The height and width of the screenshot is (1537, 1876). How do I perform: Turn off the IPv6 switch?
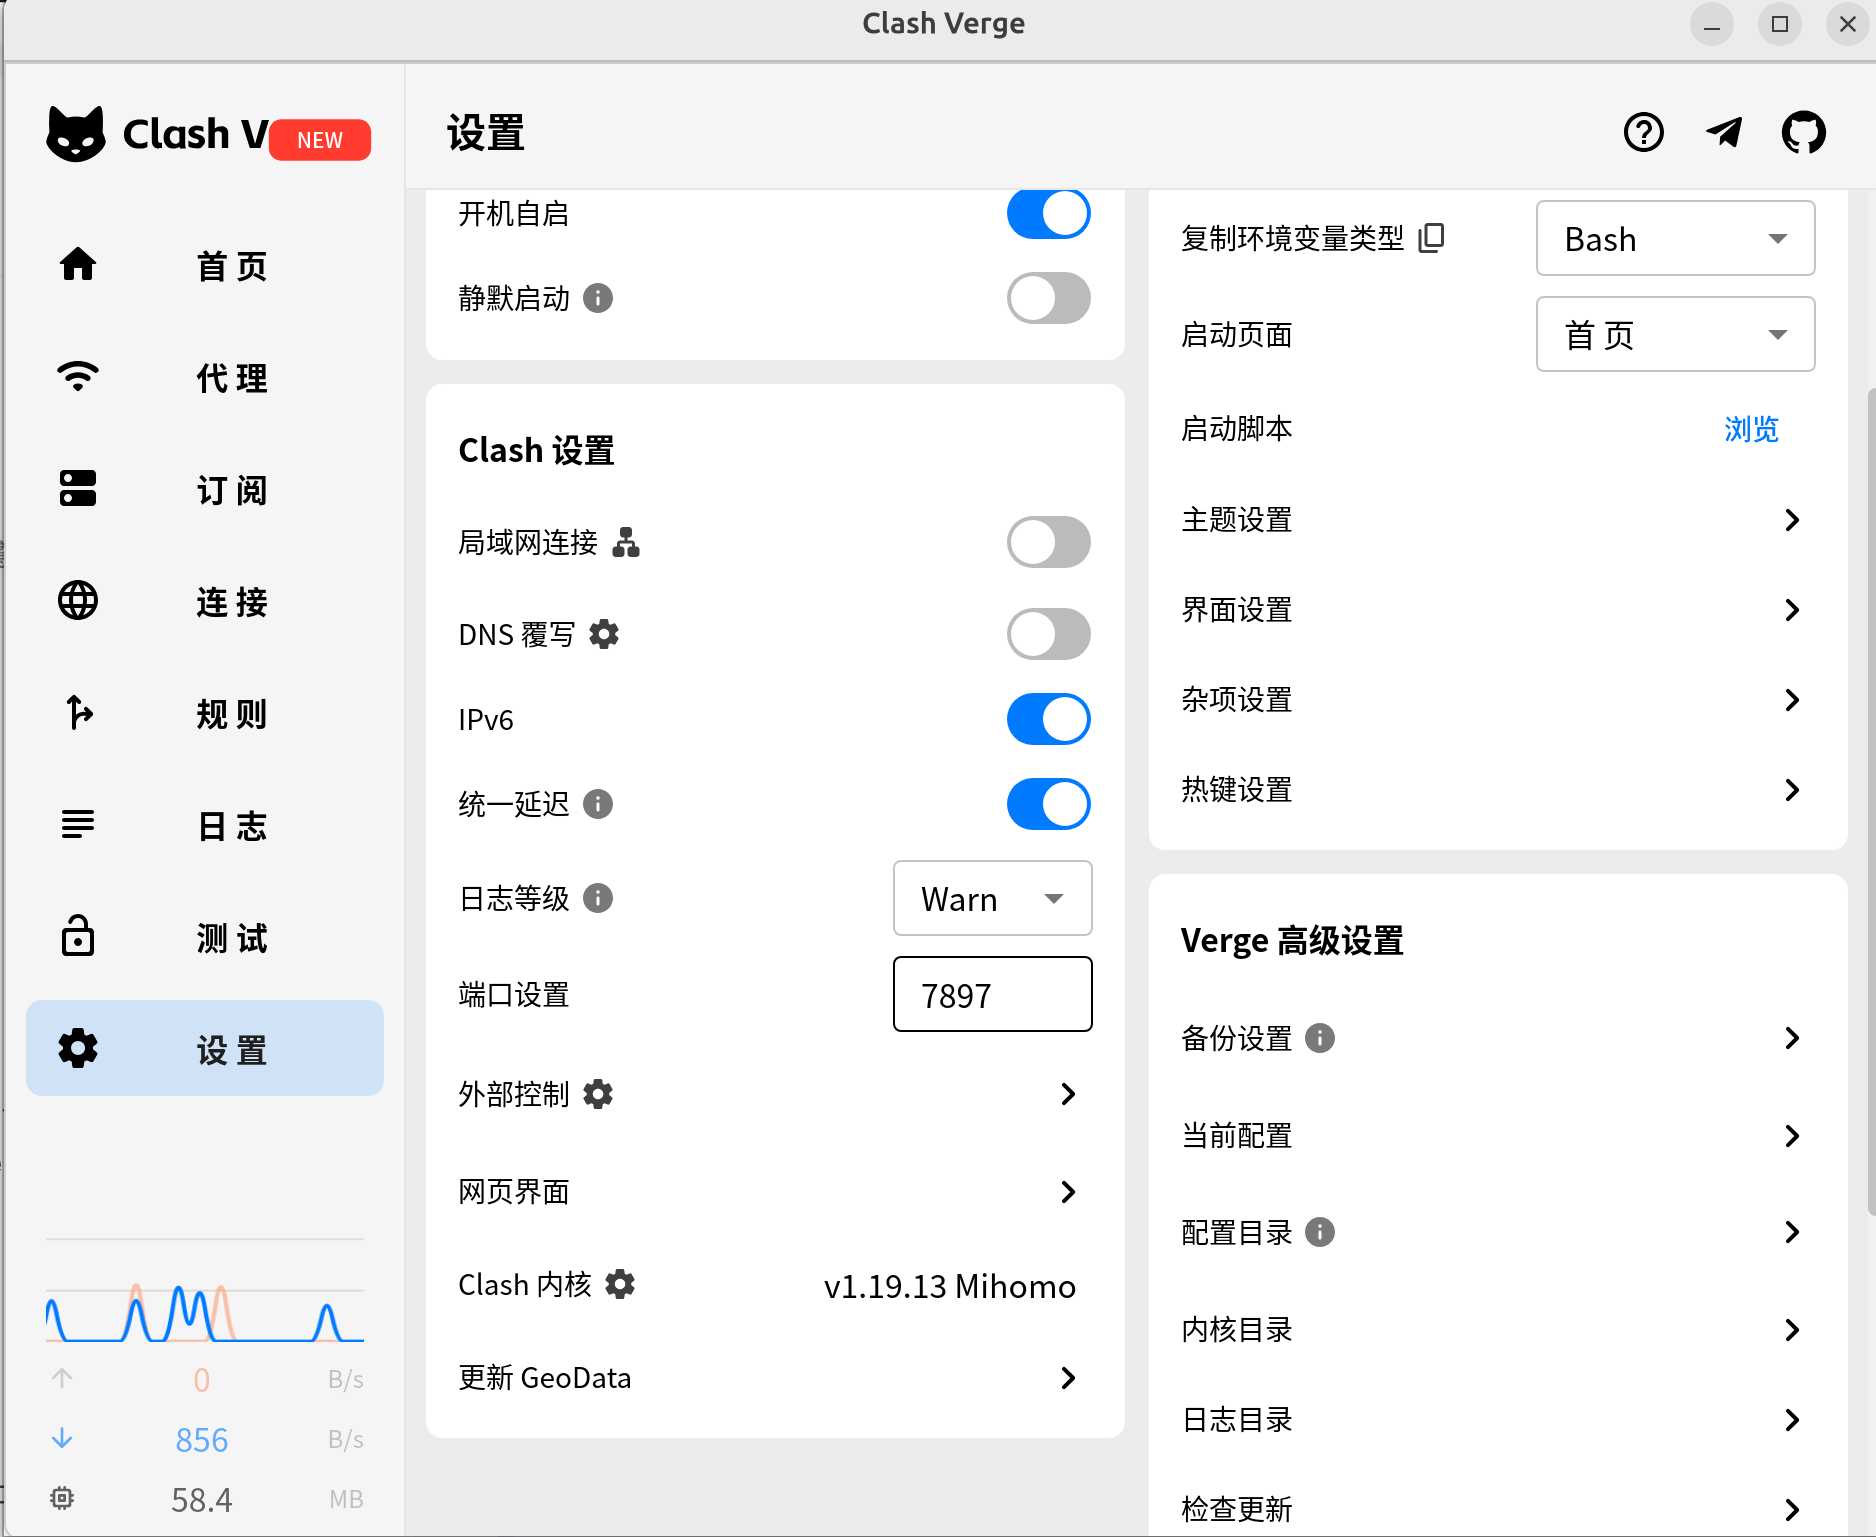pos(1049,719)
